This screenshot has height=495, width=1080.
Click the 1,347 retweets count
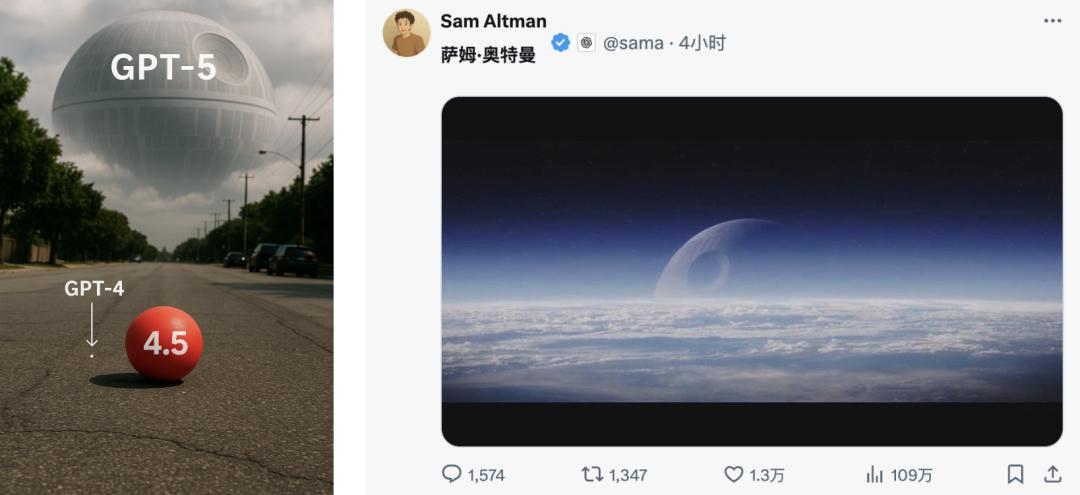click(628, 475)
